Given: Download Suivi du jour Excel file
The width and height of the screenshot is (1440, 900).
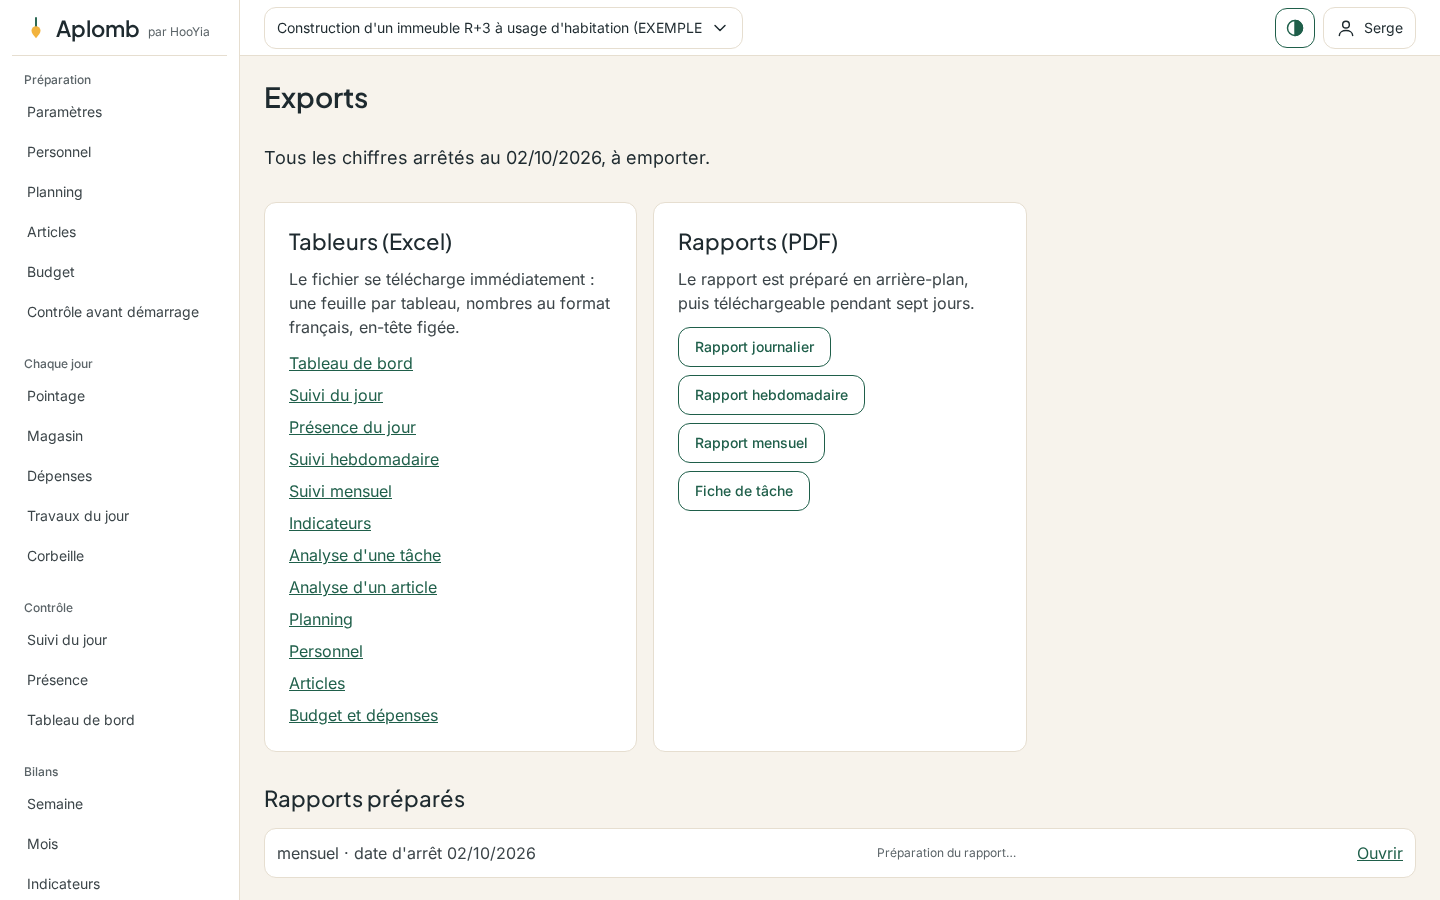Looking at the screenshot, I should point(336,395).
